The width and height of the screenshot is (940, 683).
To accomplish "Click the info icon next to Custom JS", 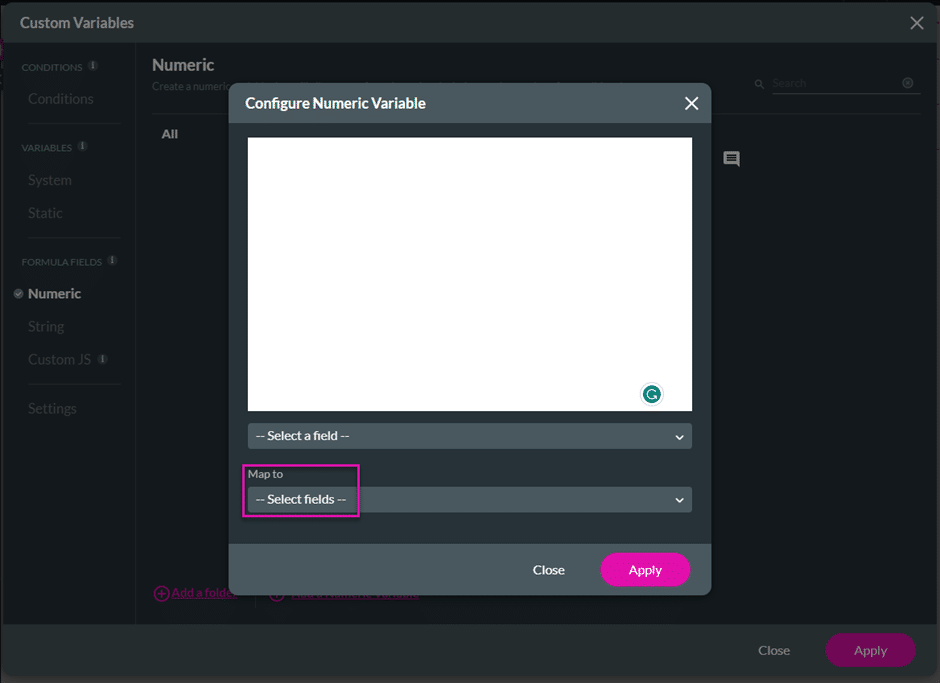I will point(102,359).
